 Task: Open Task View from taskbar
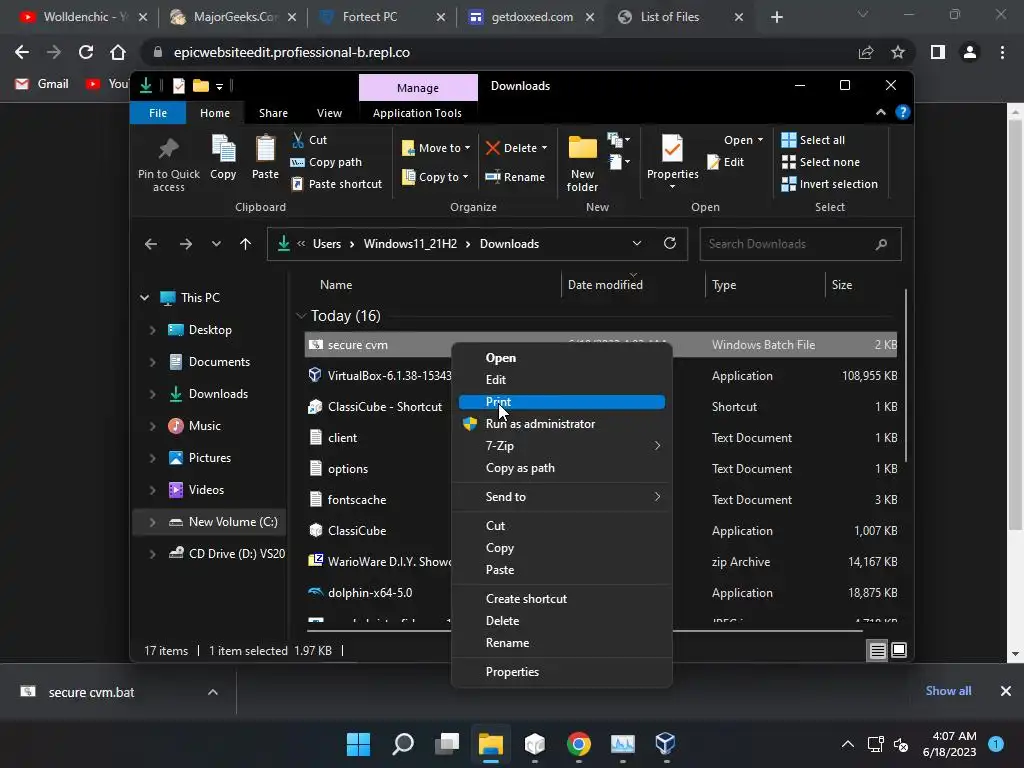(447, 744)
